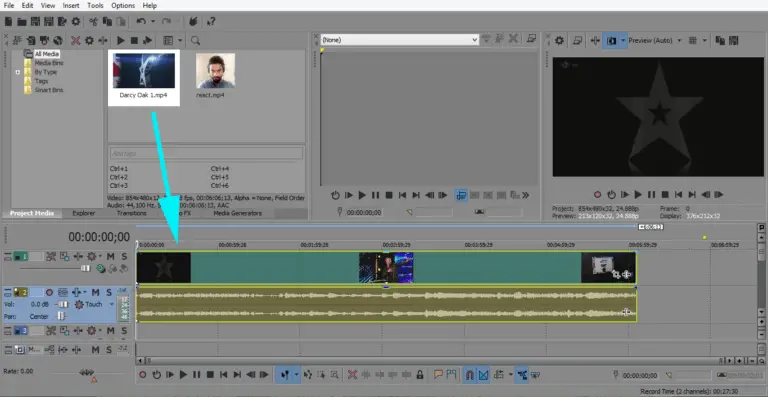Save Snapshot to File icon in preview

tap(733, 40)
